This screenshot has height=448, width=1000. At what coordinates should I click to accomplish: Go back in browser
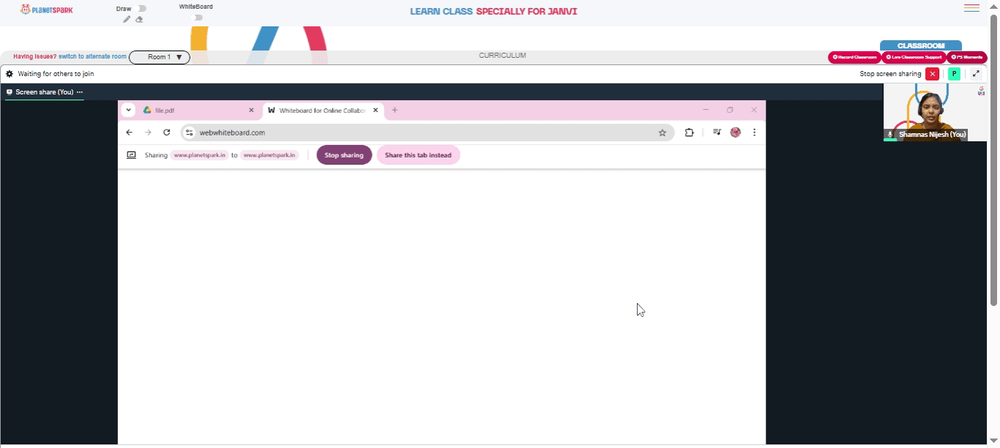click(x=129, y=133)
